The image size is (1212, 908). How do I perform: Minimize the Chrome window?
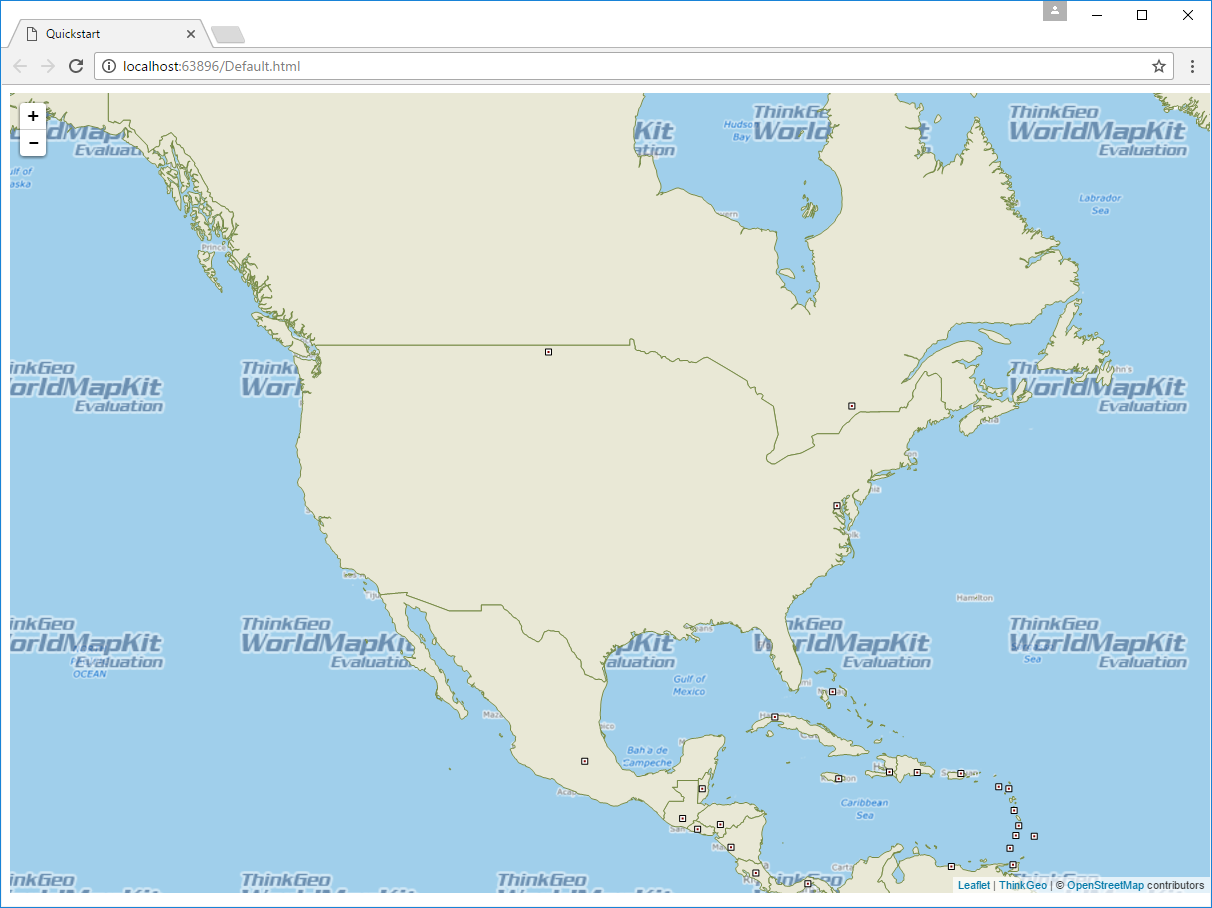click(1096, 15)
